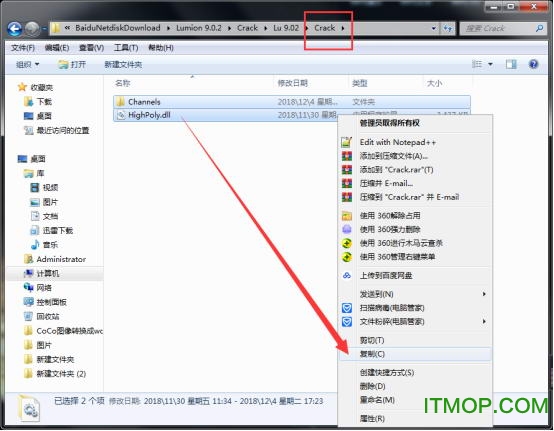Open 控制面板 in sidebar
This screenshot has width=554, height=431.
(52, 302)
